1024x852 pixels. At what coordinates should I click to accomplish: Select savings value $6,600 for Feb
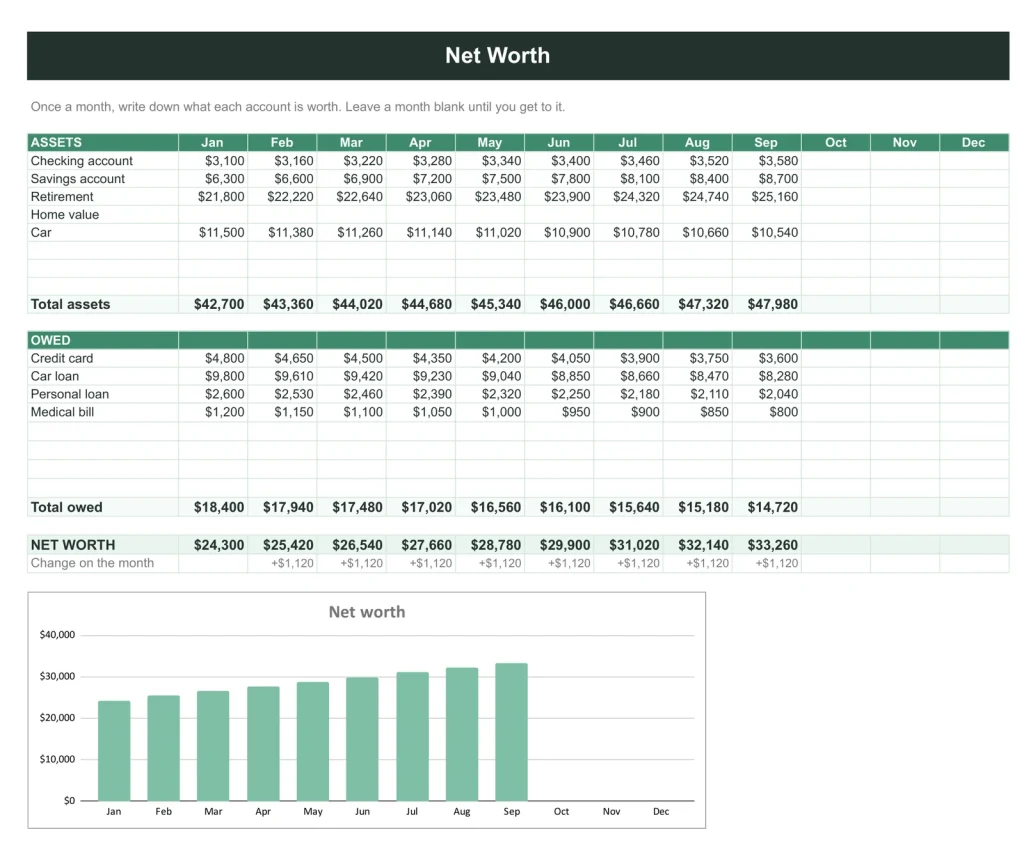pyautogui.click(x=282, y=179)
